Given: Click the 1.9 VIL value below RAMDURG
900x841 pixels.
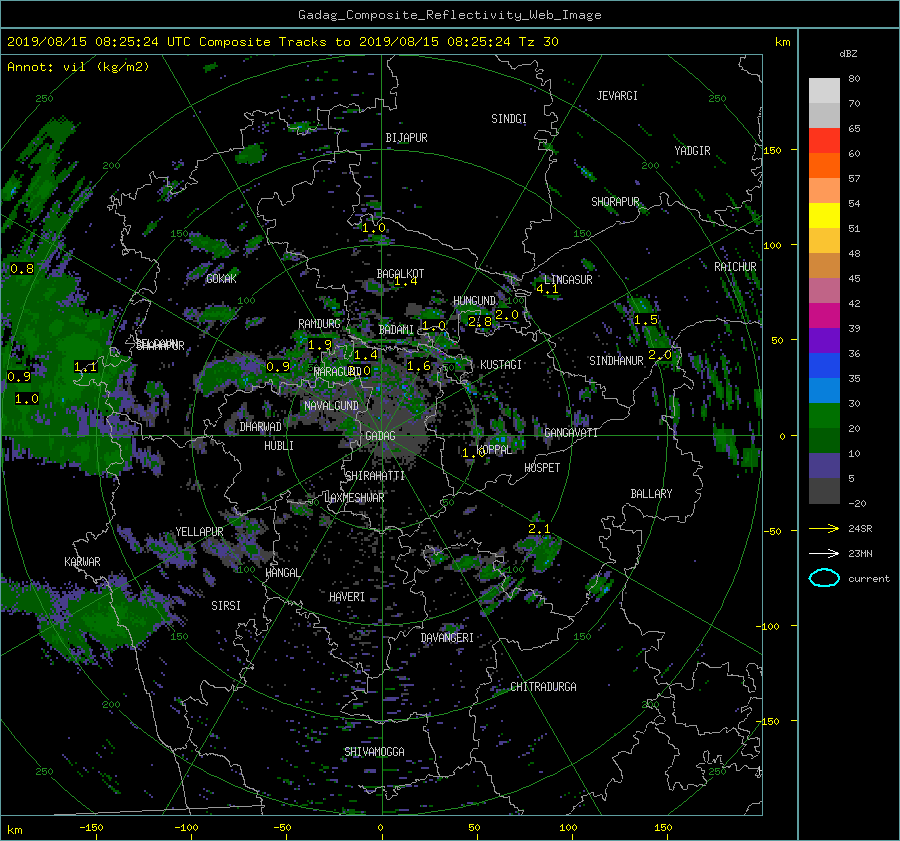Looking at the screenshot, I should point(320,345).
